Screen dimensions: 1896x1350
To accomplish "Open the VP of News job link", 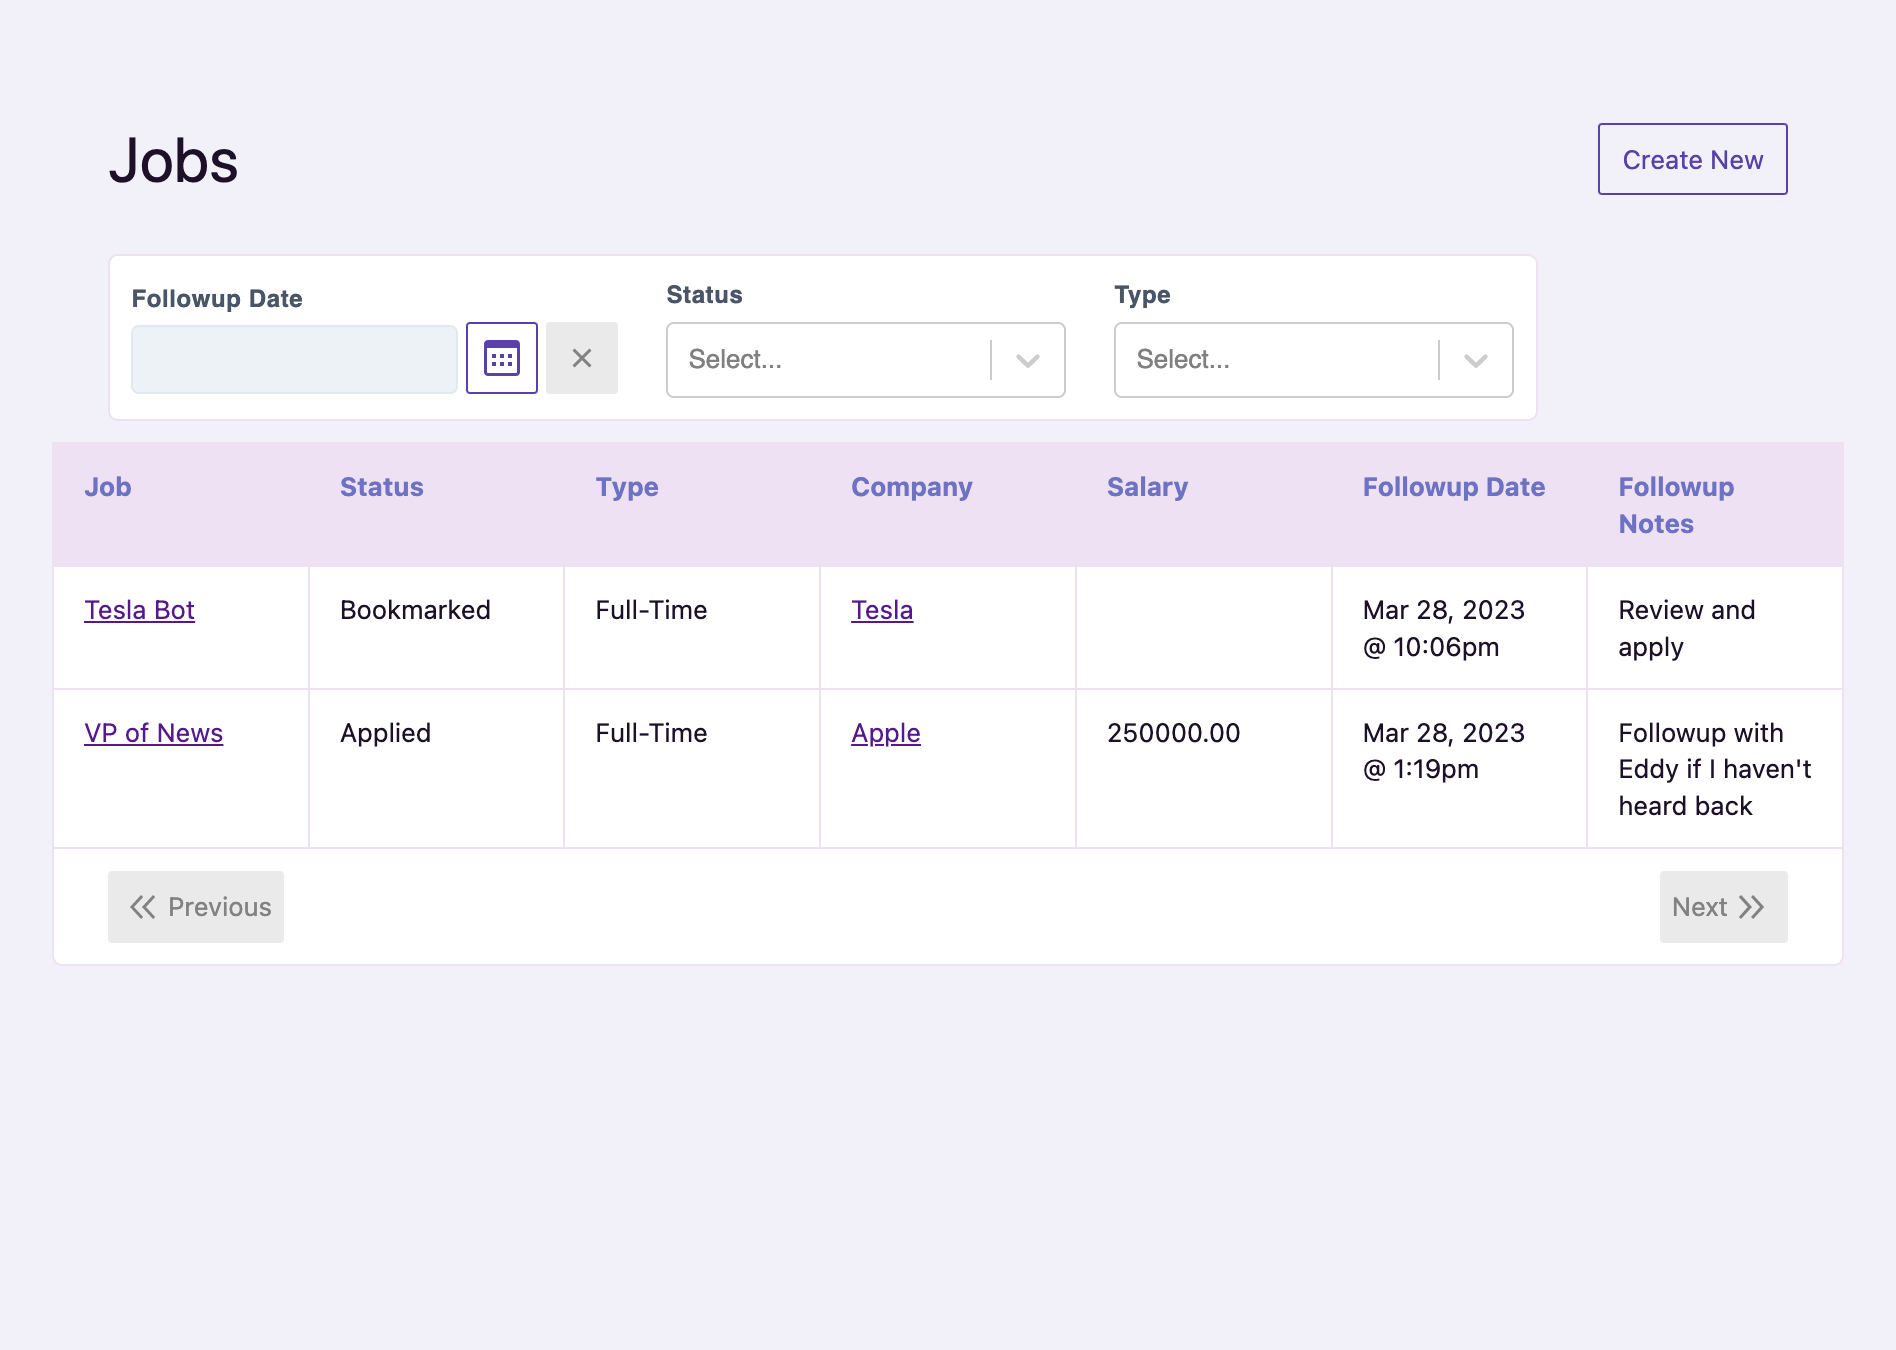I will pyautogui.click(x=153, y=733).
